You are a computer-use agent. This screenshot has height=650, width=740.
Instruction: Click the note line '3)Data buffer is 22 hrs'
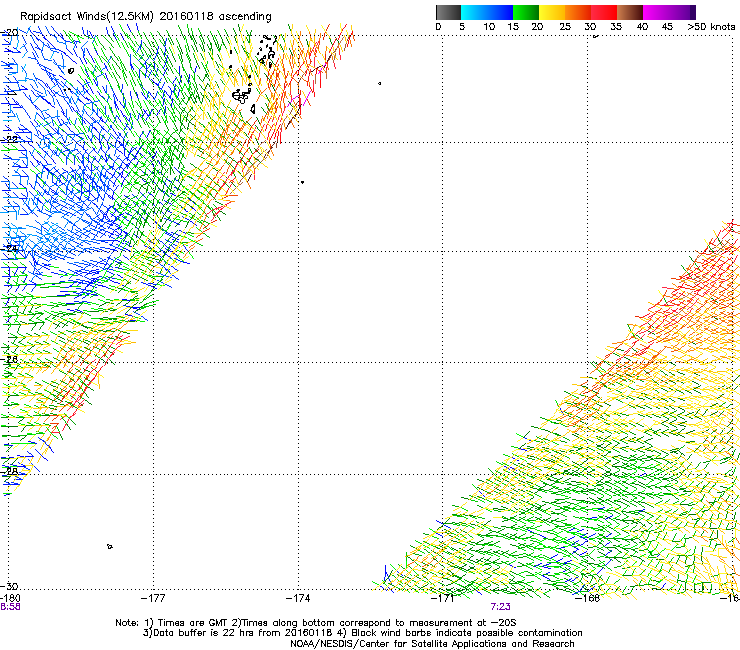(x=362, y=633)
